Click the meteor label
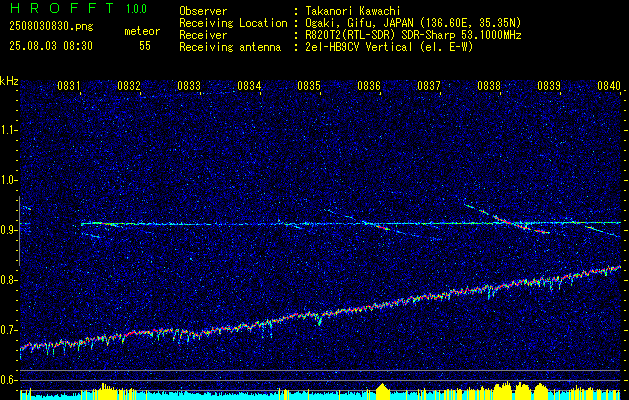This screenshot has width=629, height=400. pos(142,31)
